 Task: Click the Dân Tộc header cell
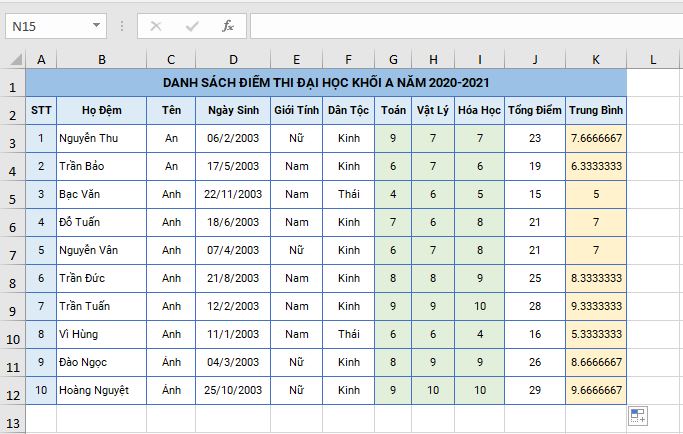[348, 110]
